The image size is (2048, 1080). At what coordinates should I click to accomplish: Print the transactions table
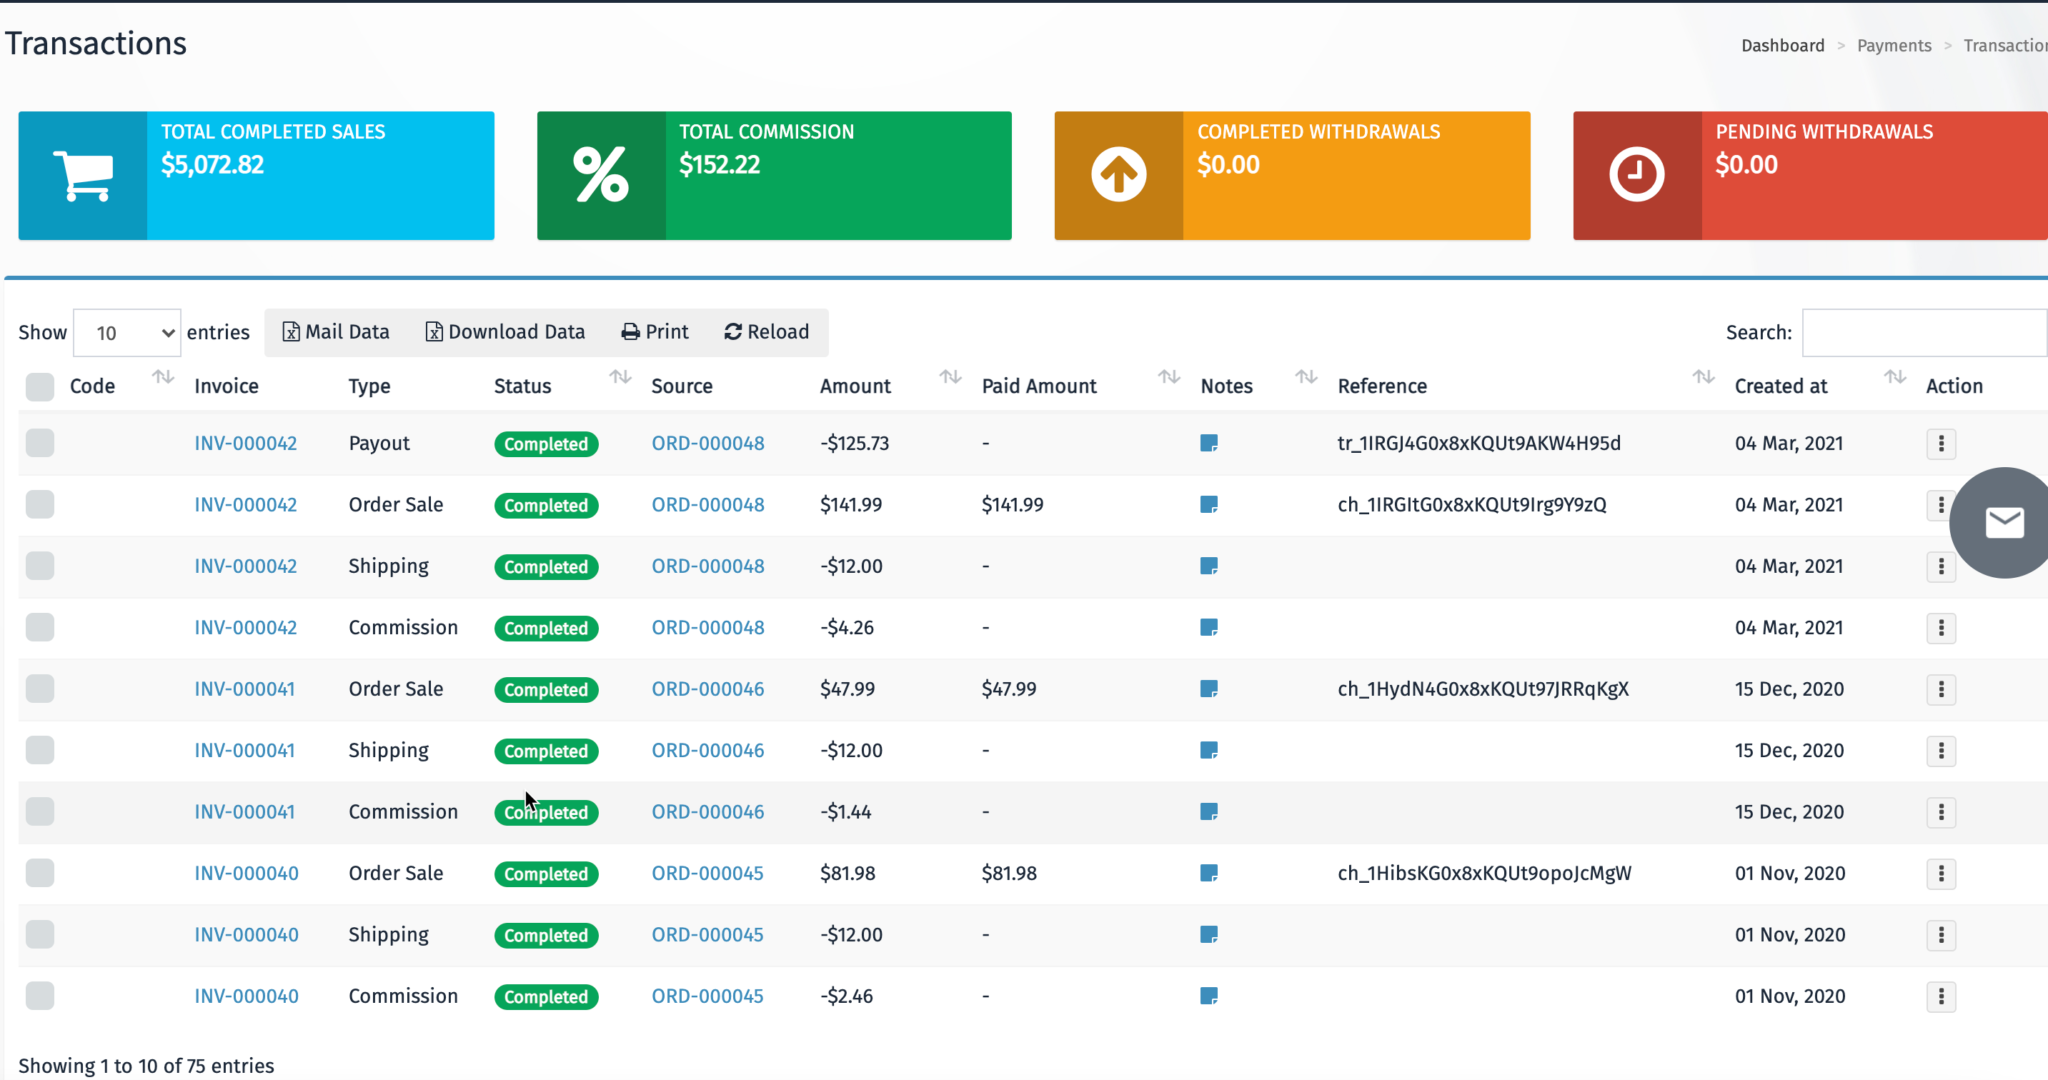pyautogui.click(x=654, y=331)
